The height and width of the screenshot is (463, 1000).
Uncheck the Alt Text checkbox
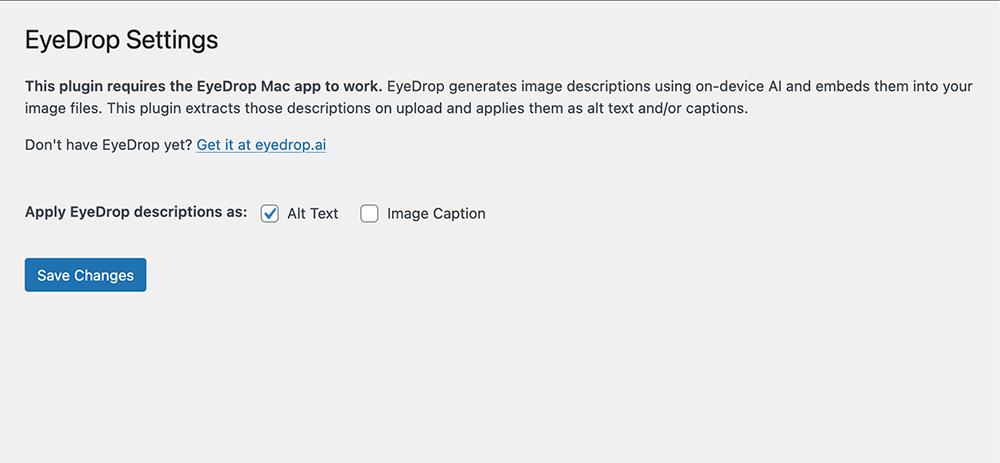coord(269,213)
